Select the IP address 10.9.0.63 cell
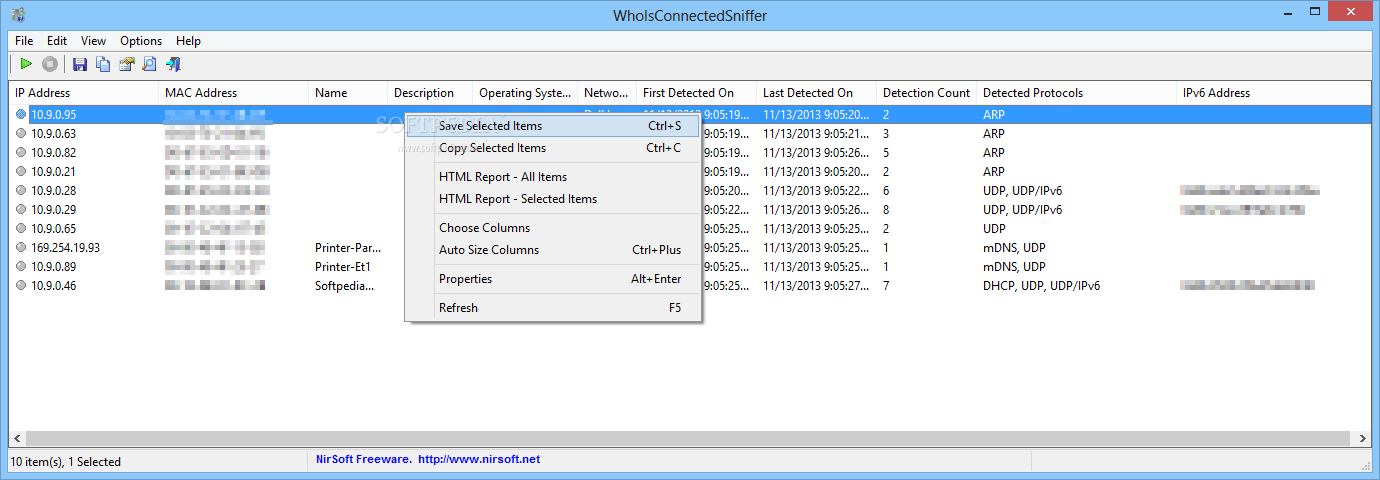Image resolution: width=1380 pixels, height=480 pixels. [x=53, y=134]
